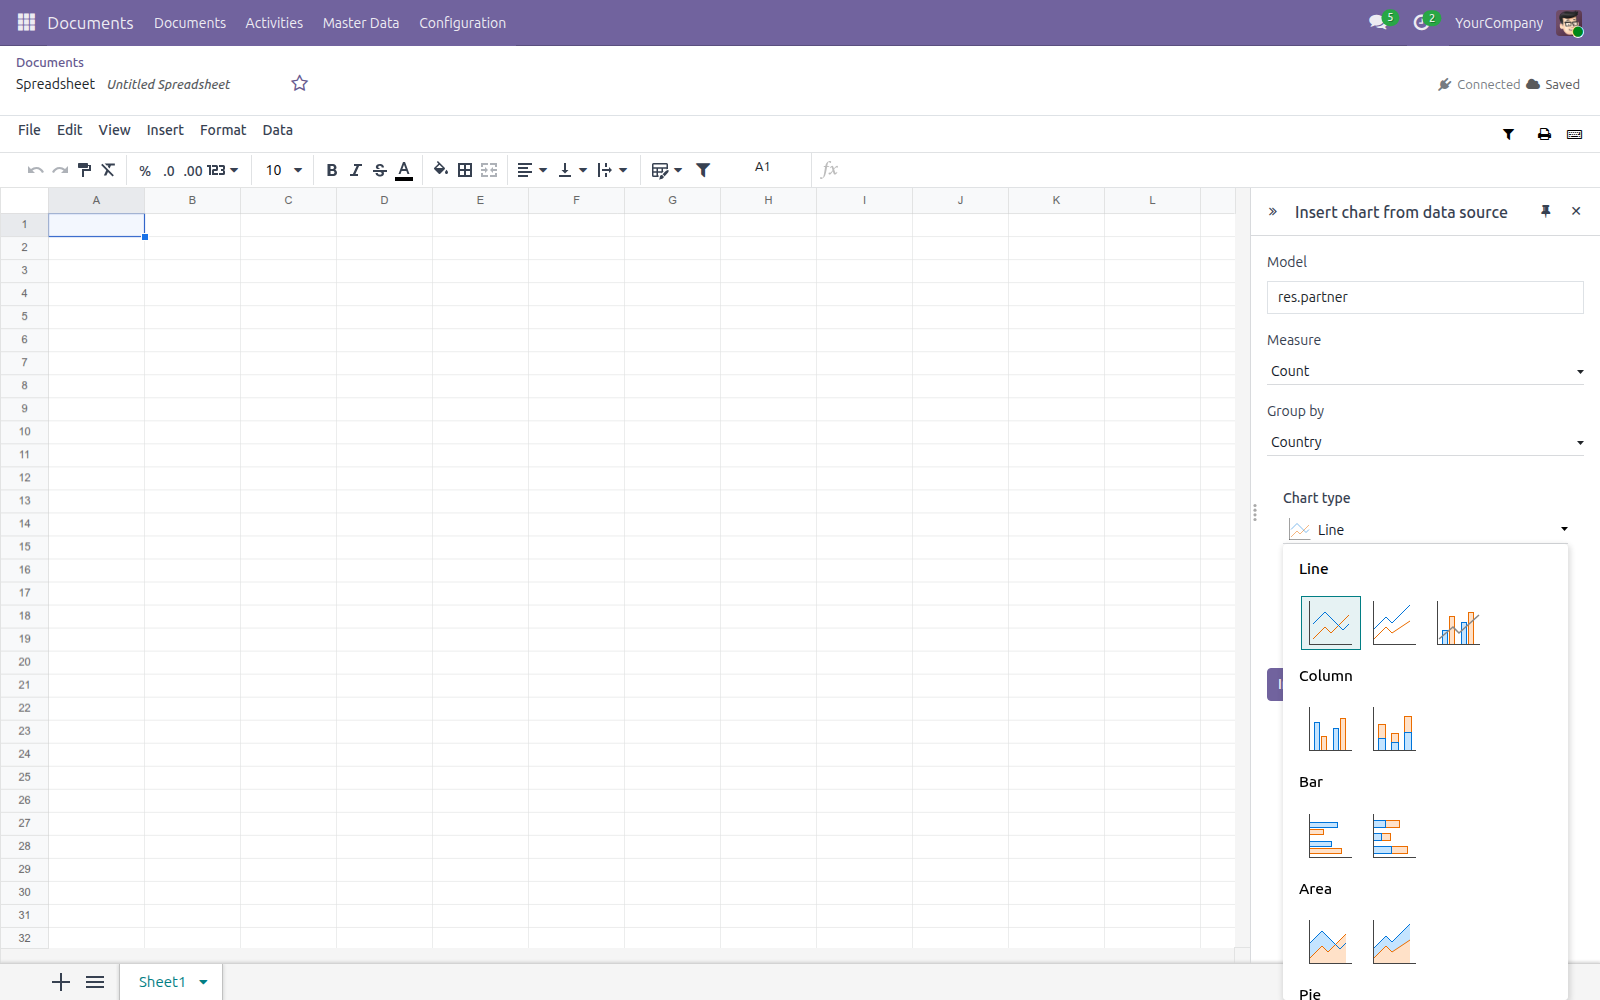Click the toolbar filter funnel beside the table icon
This screenshot has height=1000, width=1600.
click(x=703, y=170)
